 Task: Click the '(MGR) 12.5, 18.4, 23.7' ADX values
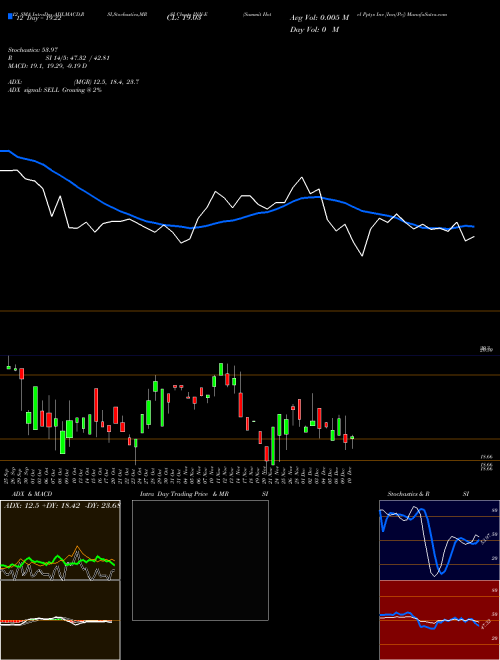[106, 82]
